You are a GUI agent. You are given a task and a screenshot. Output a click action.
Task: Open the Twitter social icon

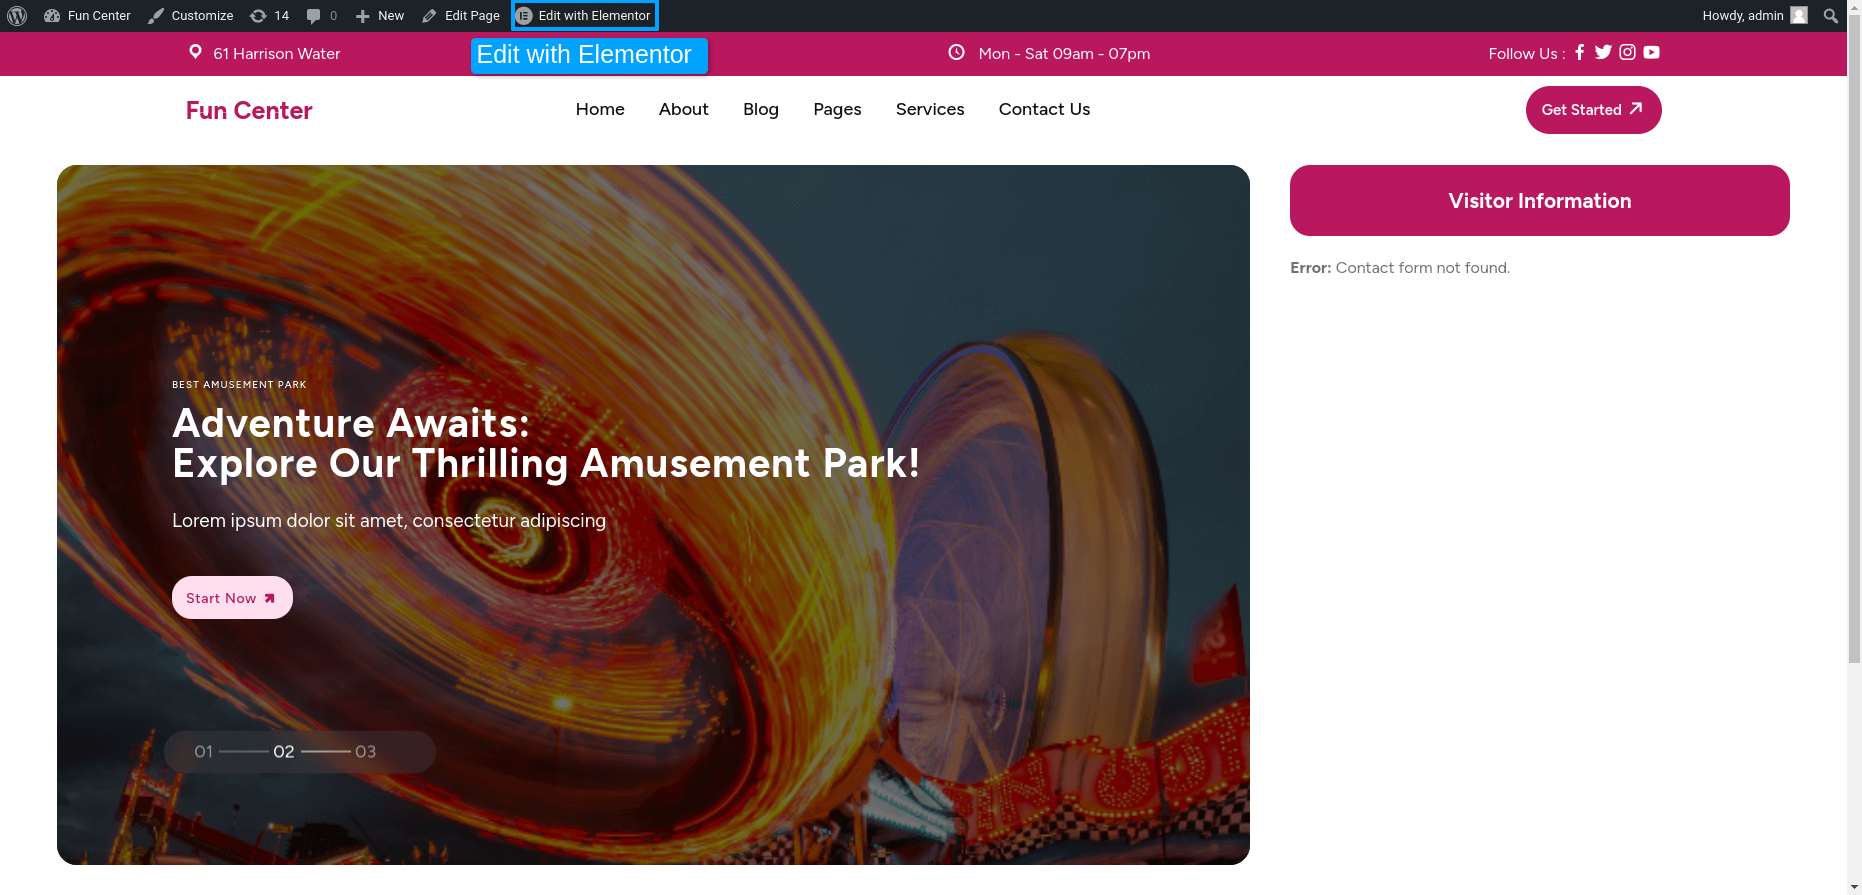point(1603,52)
